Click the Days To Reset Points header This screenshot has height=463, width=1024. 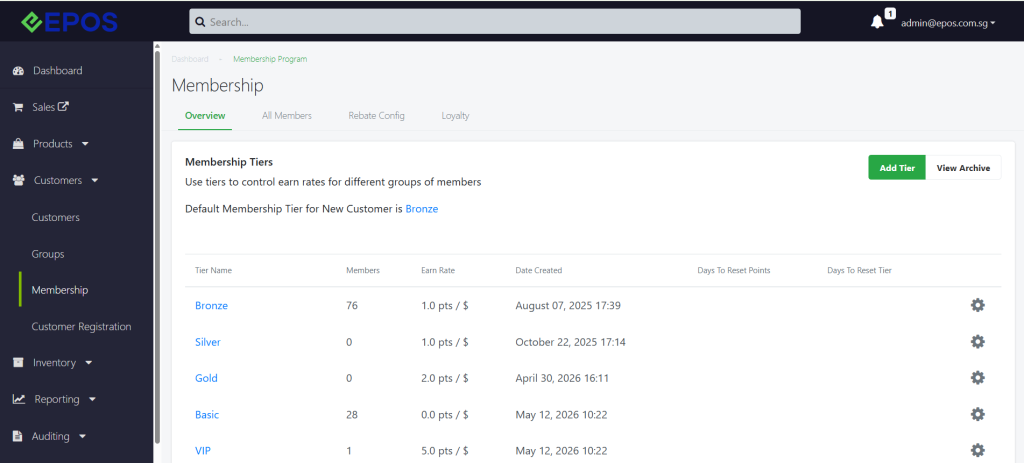pos(733,270)
